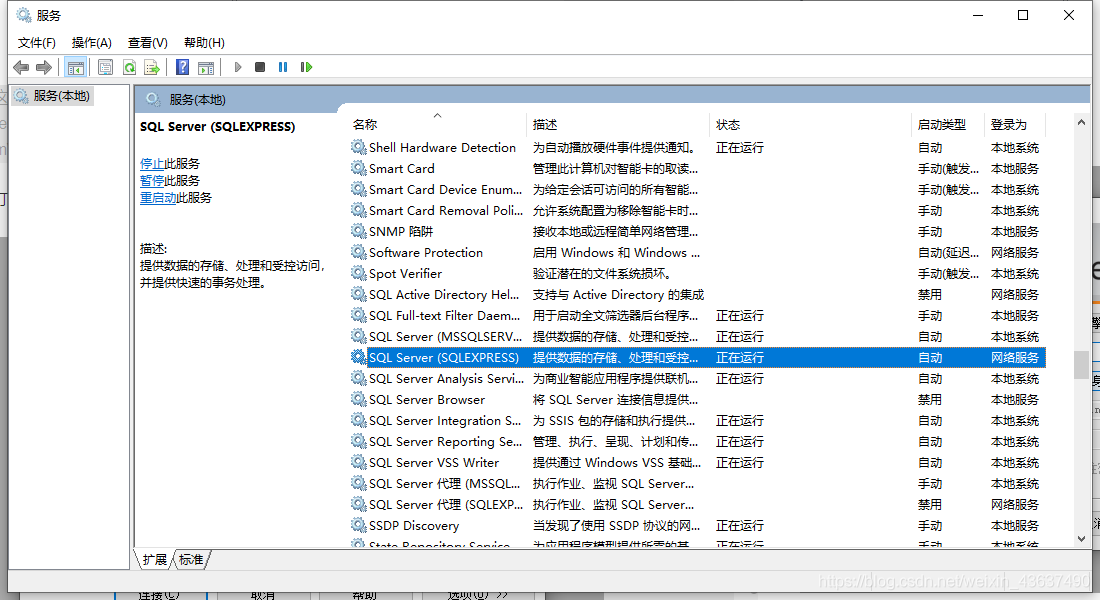1100x600 pixels.
Task: Switch to the 扩展 tab
Action: point(154,559)
